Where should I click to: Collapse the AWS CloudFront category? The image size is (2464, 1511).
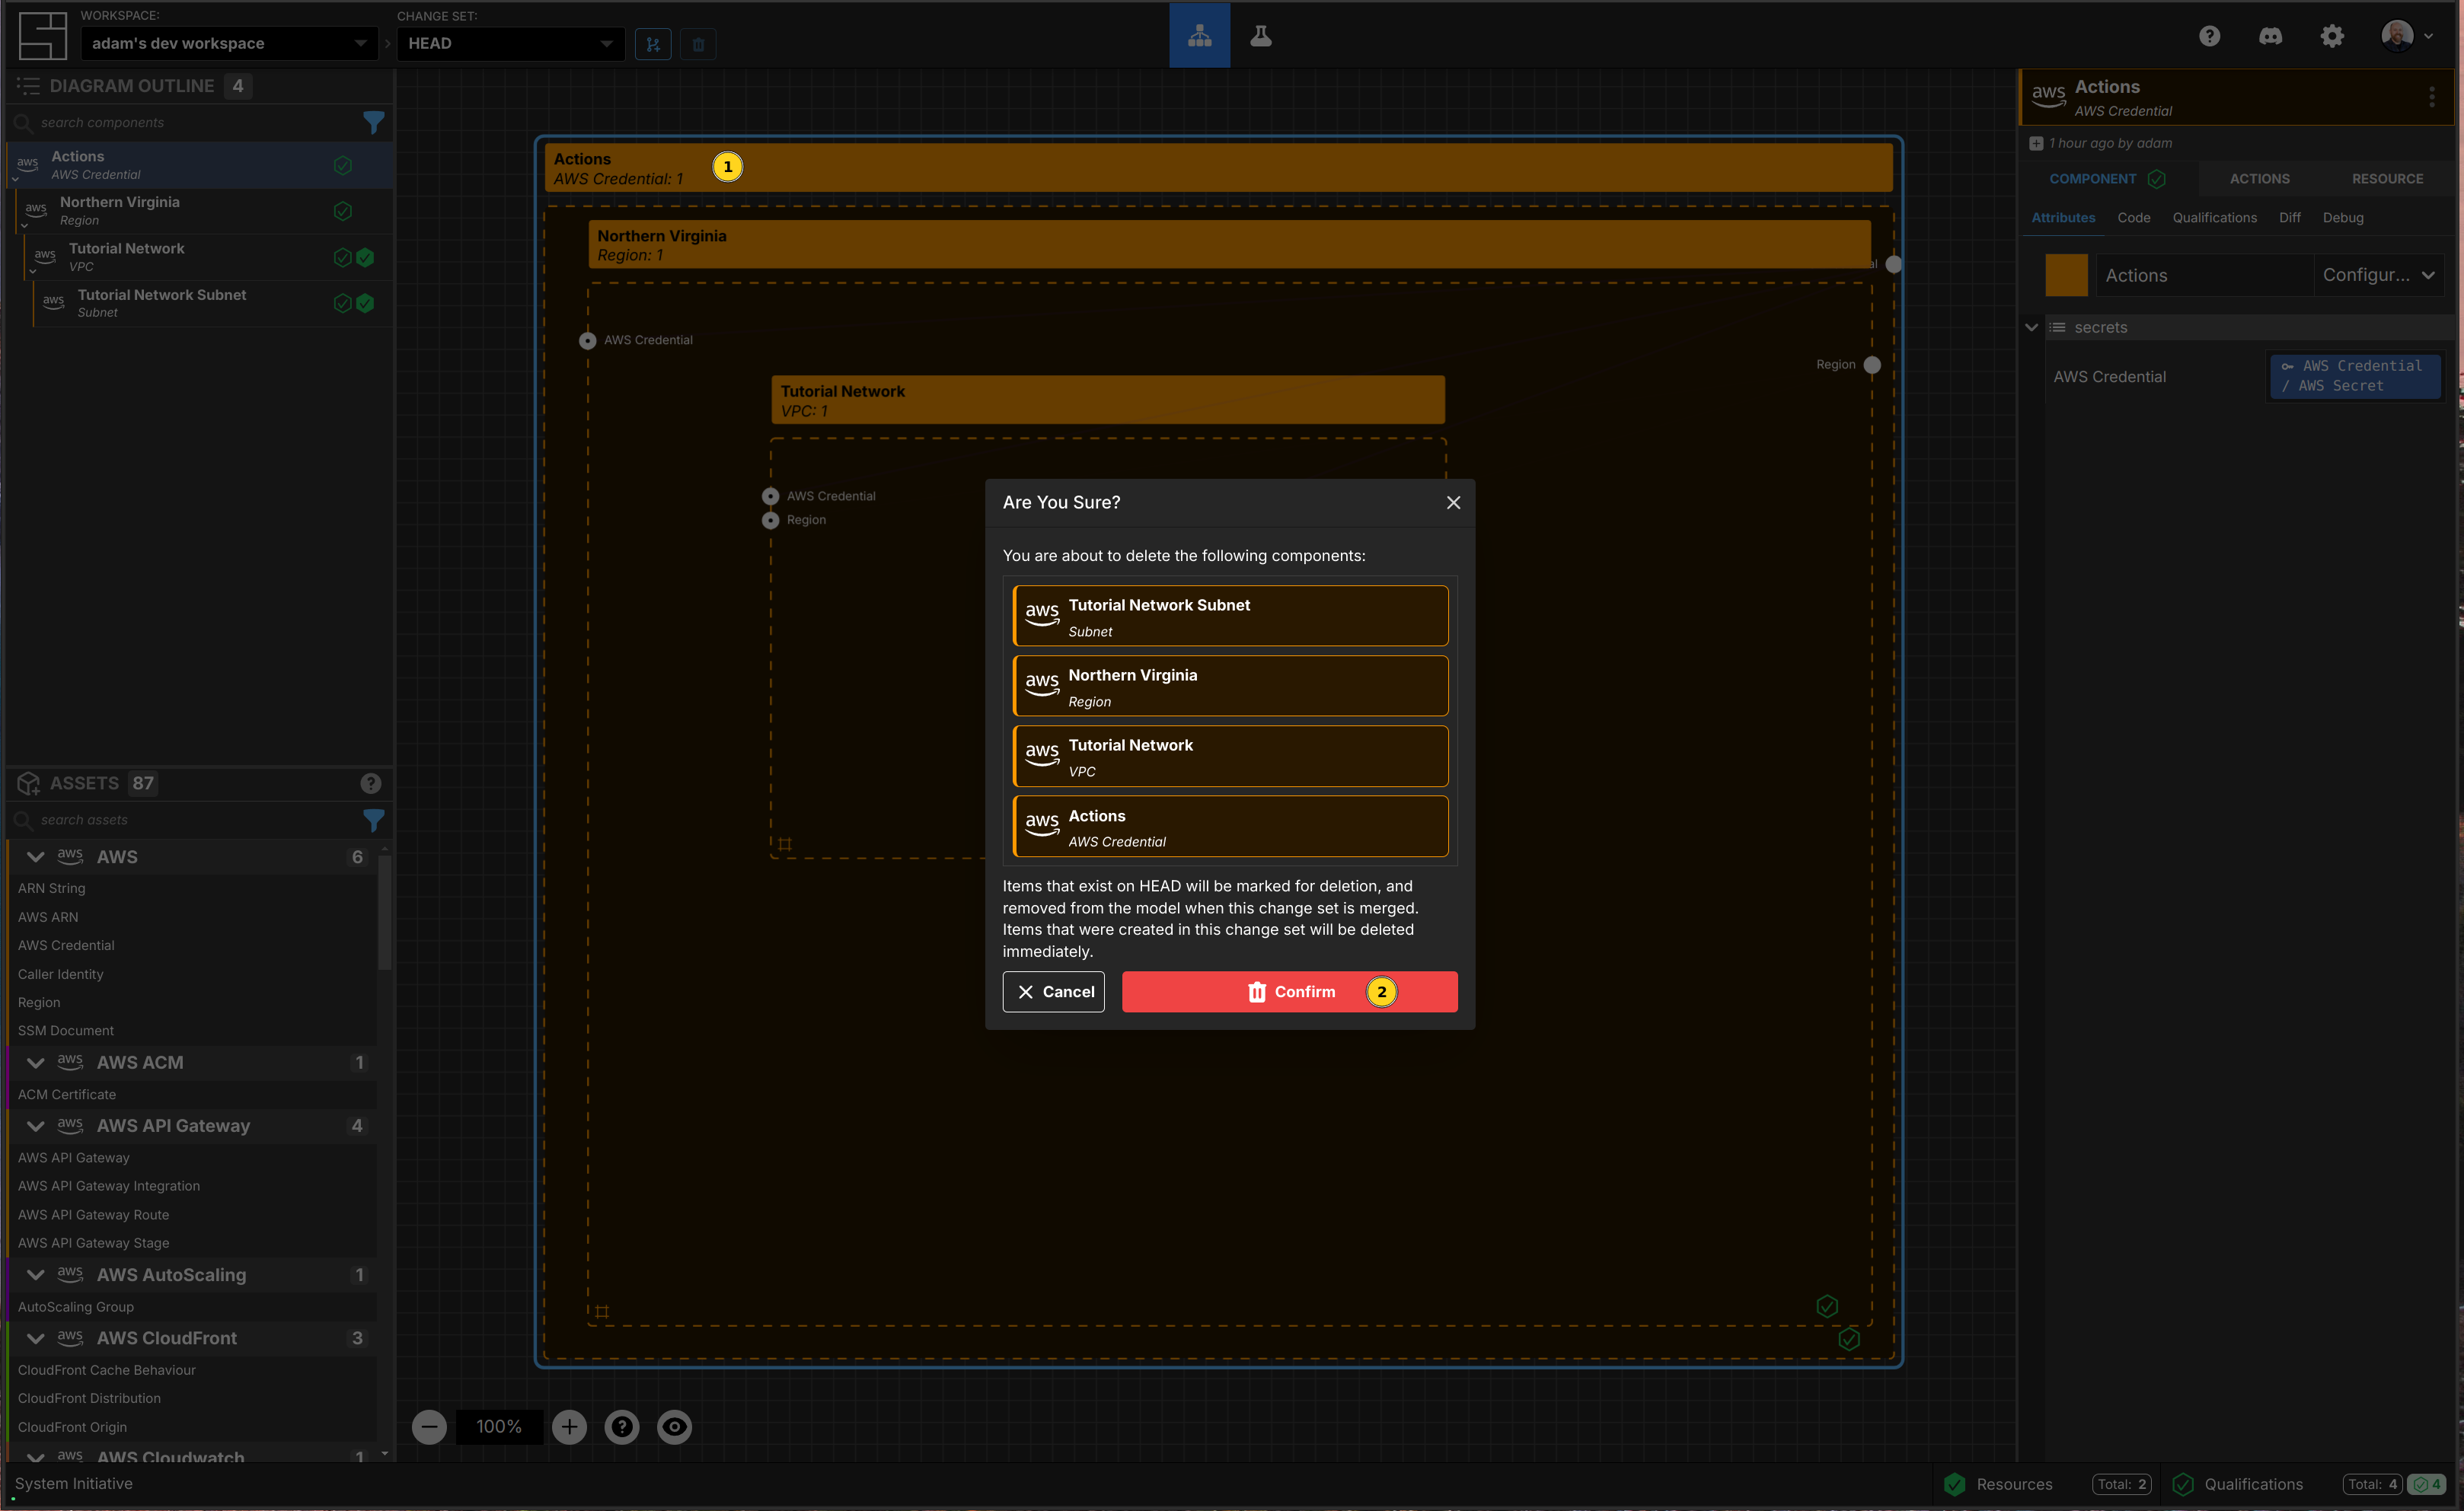pos(36,1338)
